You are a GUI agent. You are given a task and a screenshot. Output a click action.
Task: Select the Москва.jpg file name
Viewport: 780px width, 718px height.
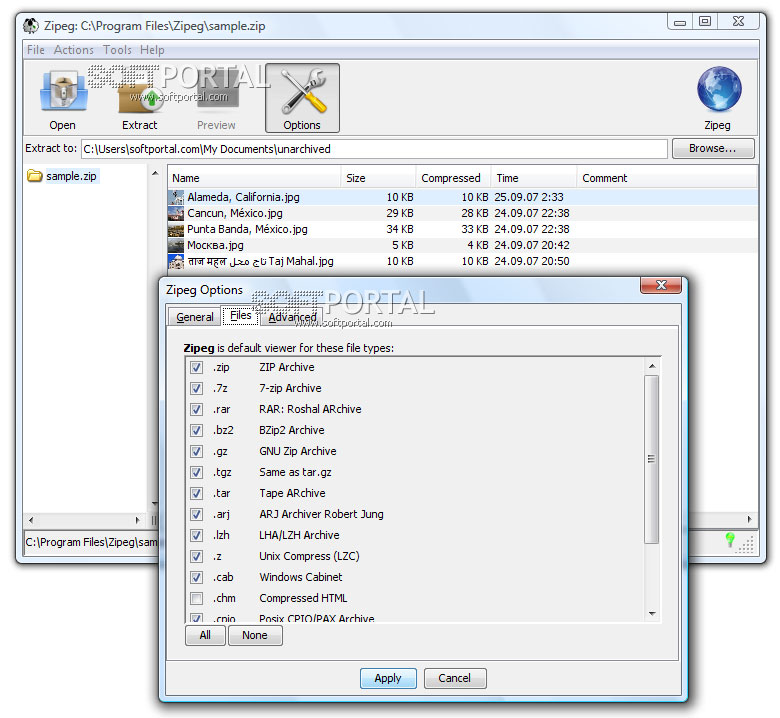[215, 245]
